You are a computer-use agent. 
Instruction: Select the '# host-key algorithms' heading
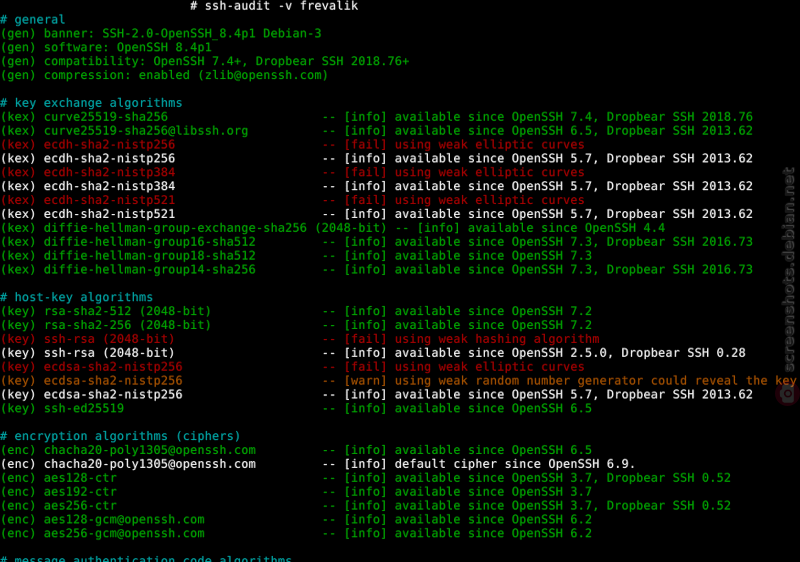[x=77, y=297]
